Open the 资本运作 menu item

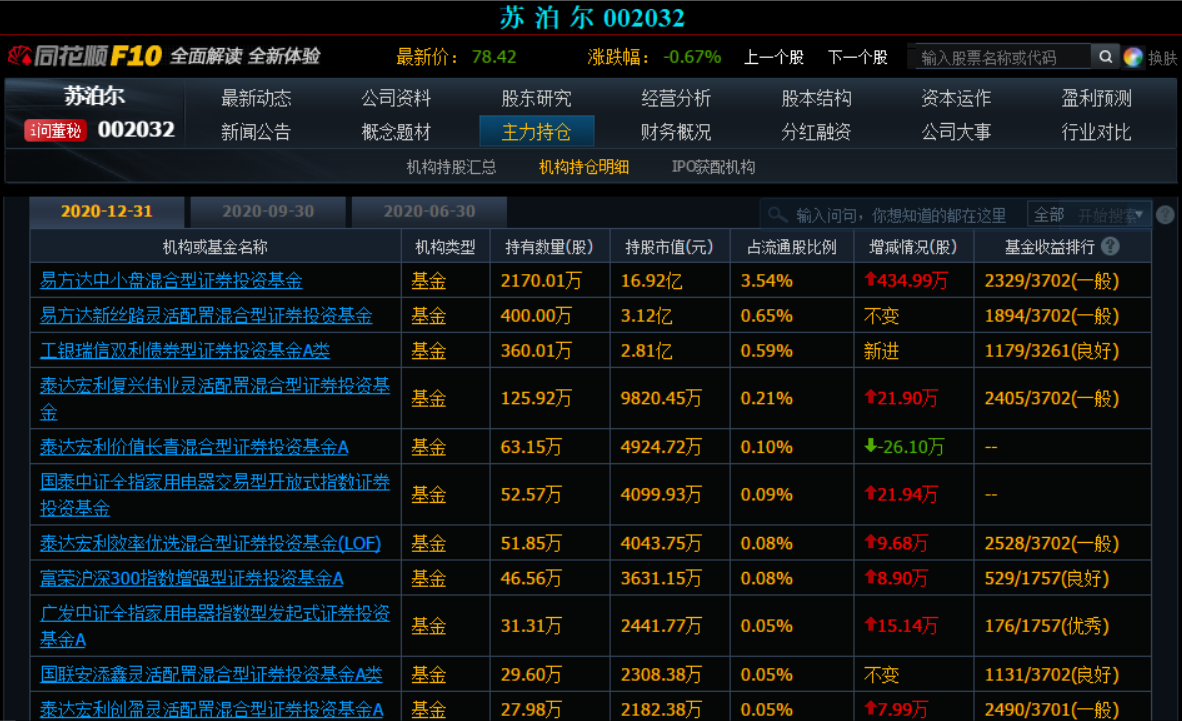(x=956, y=98)
